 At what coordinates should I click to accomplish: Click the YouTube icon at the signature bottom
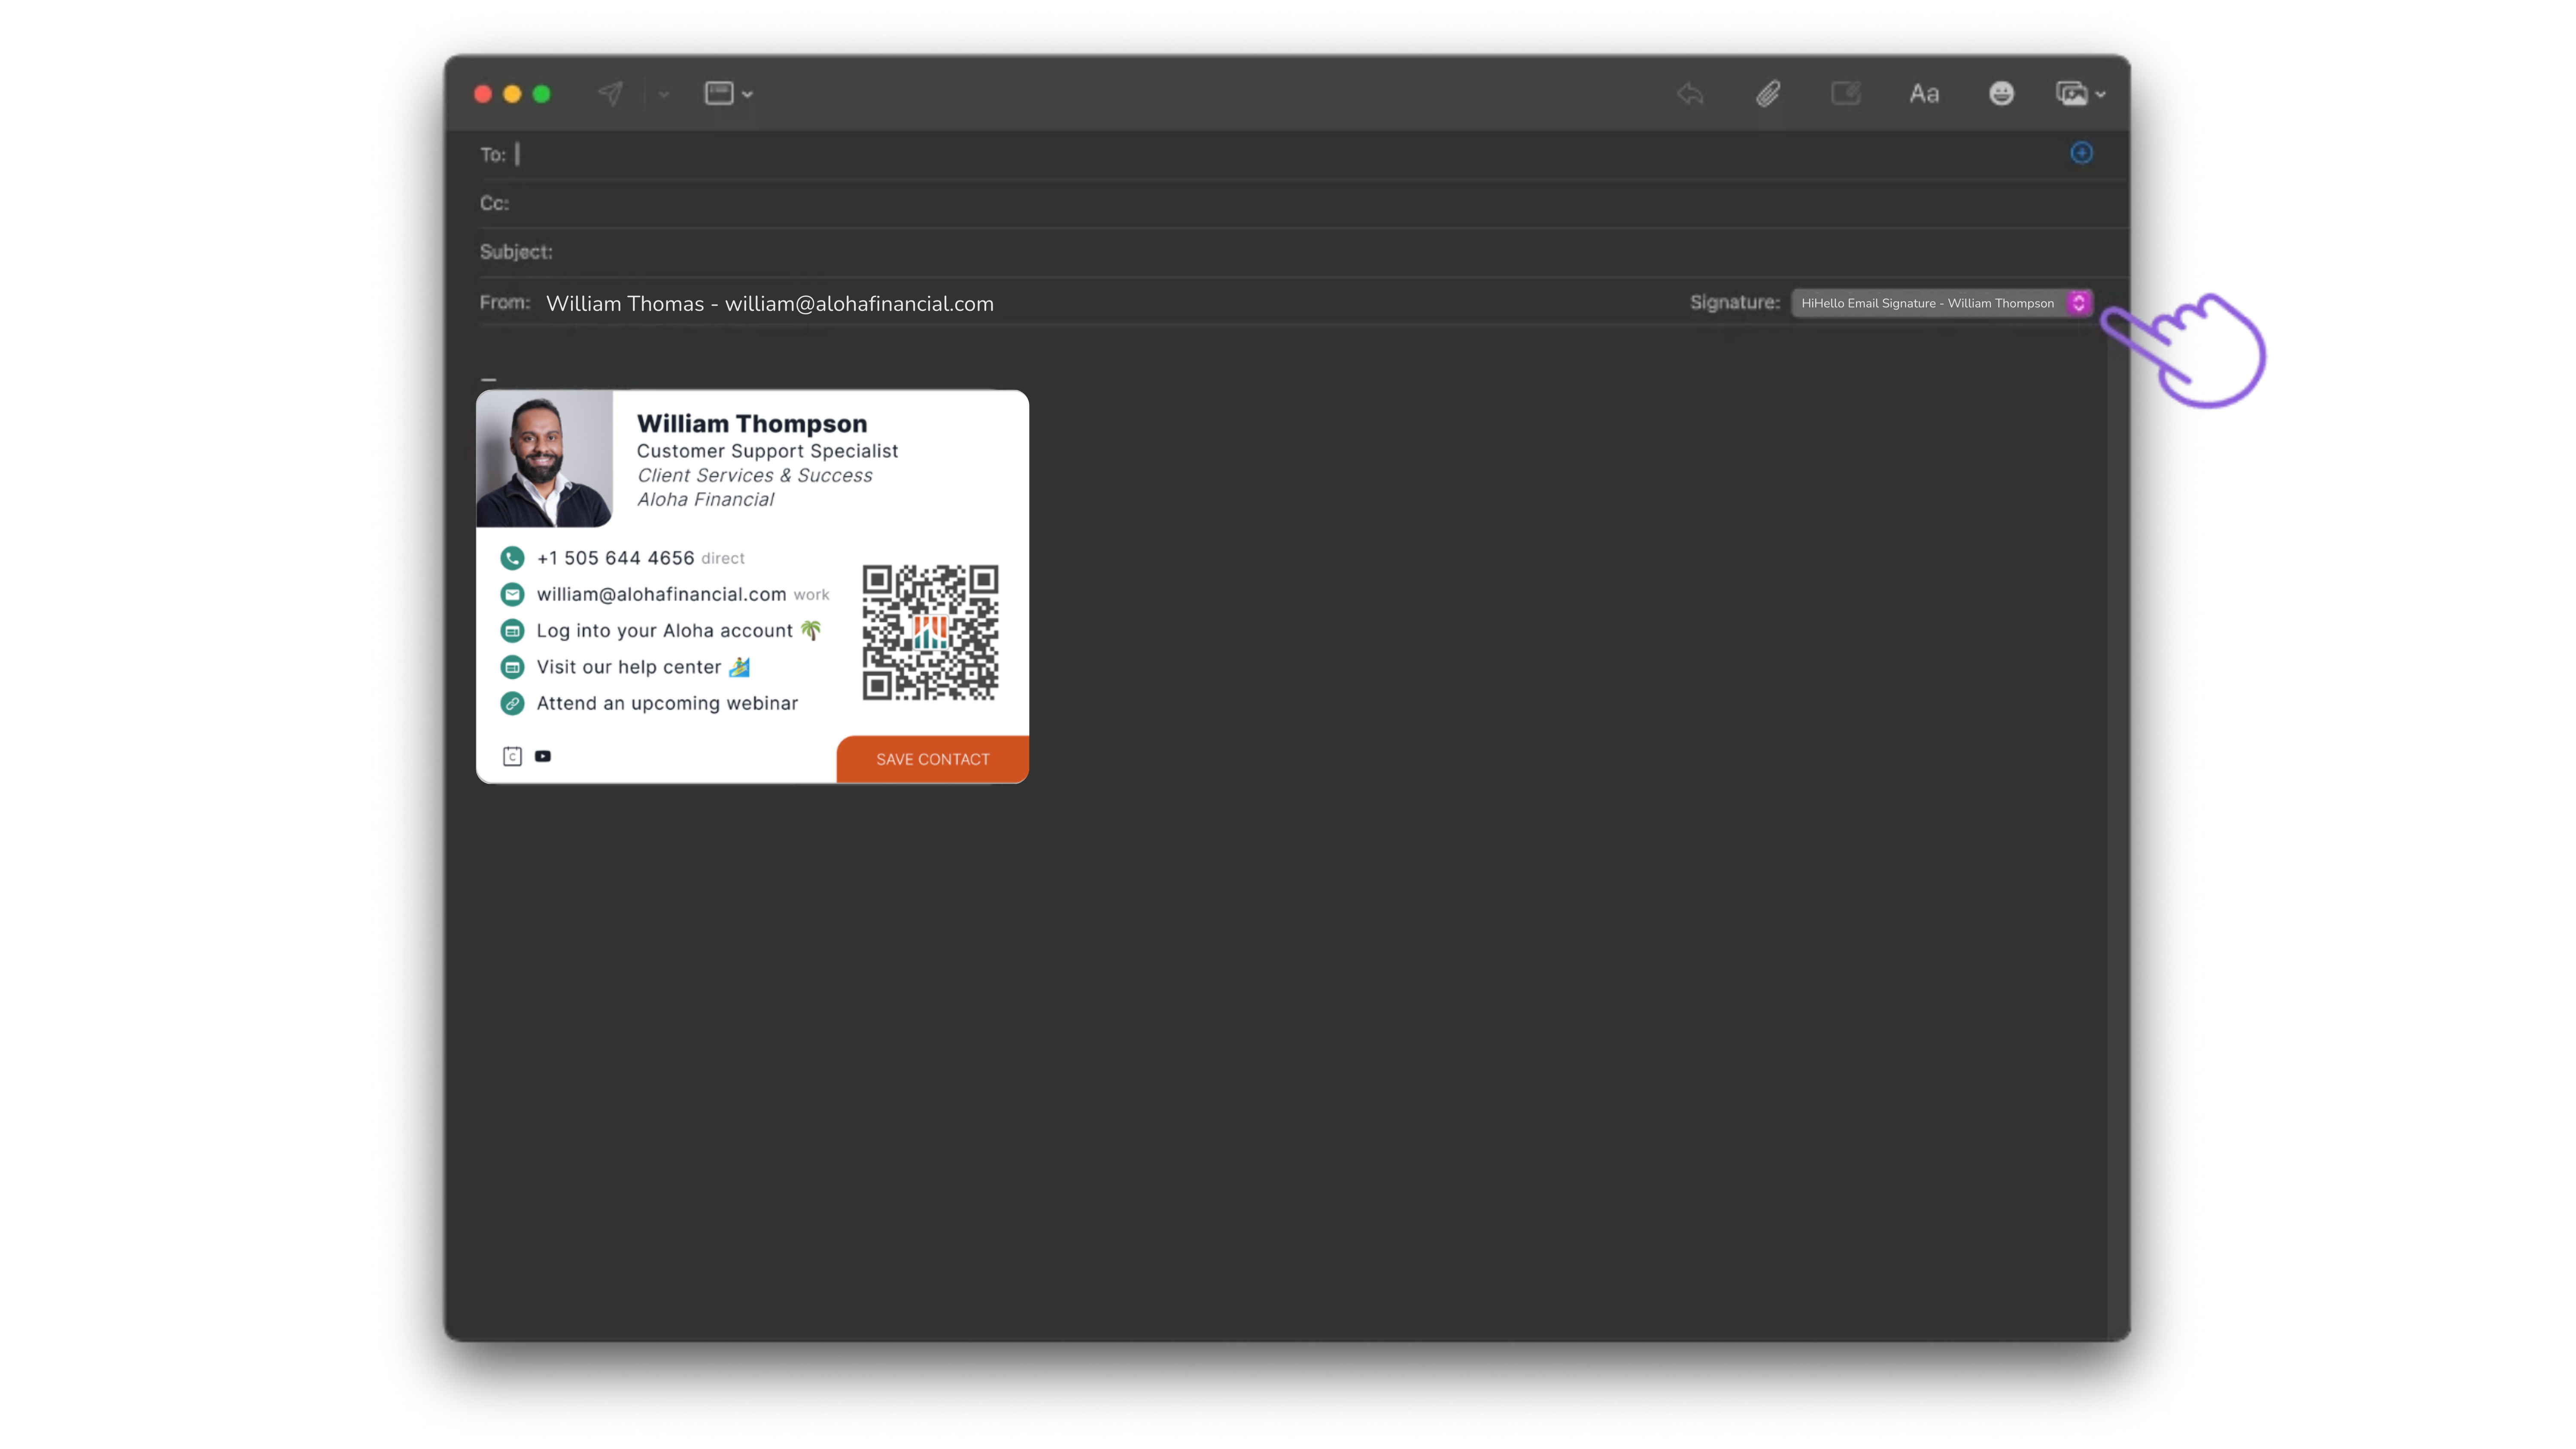[543, 757]
